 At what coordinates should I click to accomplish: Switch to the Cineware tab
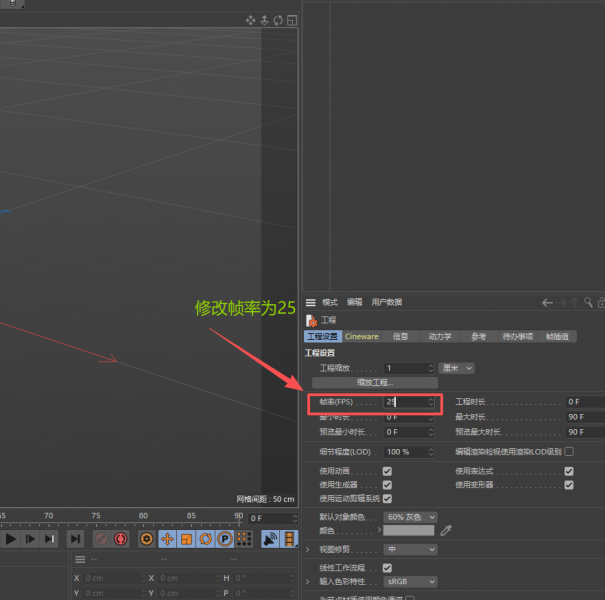361,337
